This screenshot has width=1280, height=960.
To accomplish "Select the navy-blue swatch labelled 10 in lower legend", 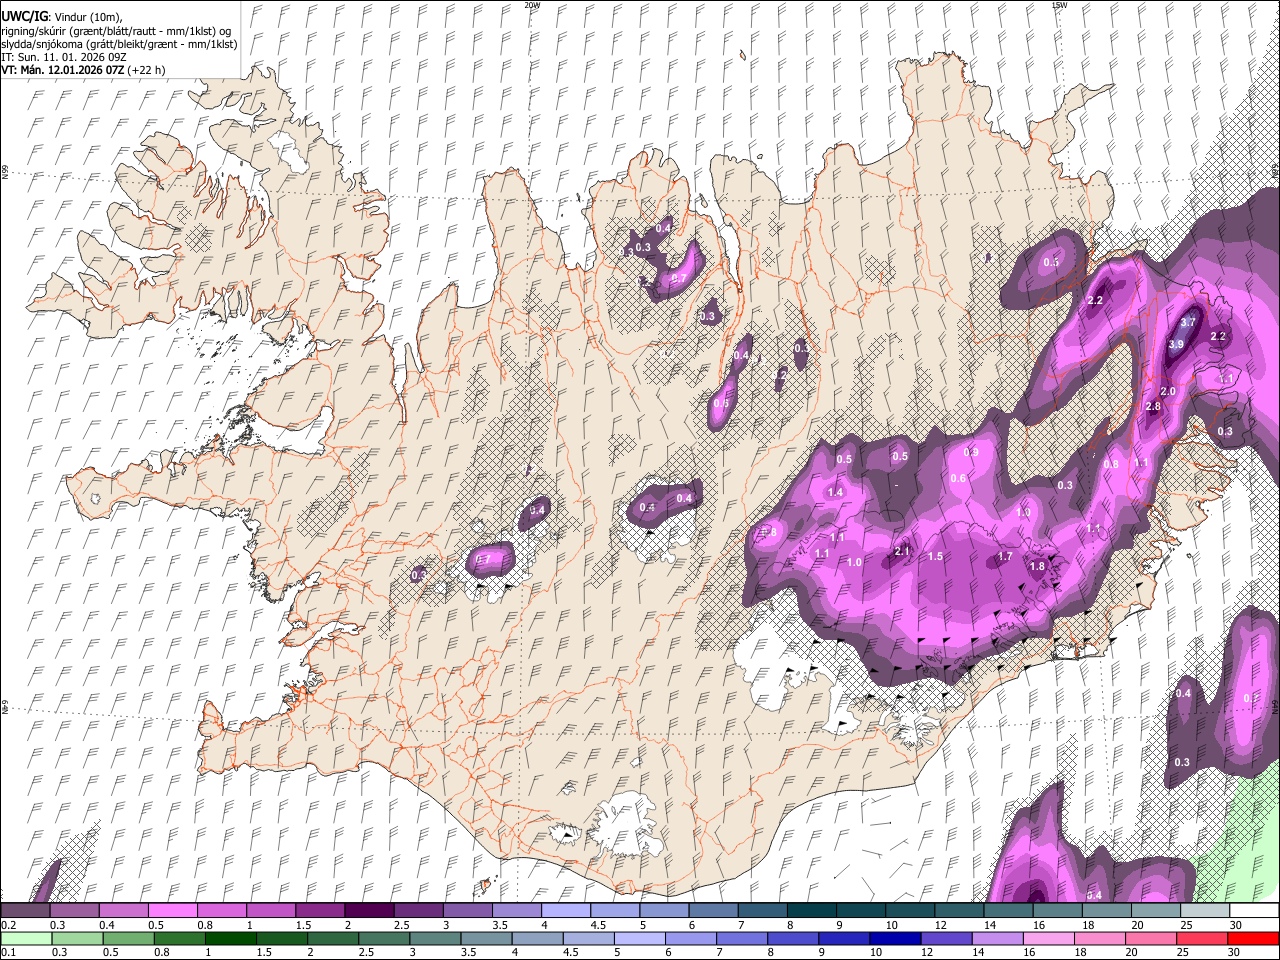I will point(893,939).
